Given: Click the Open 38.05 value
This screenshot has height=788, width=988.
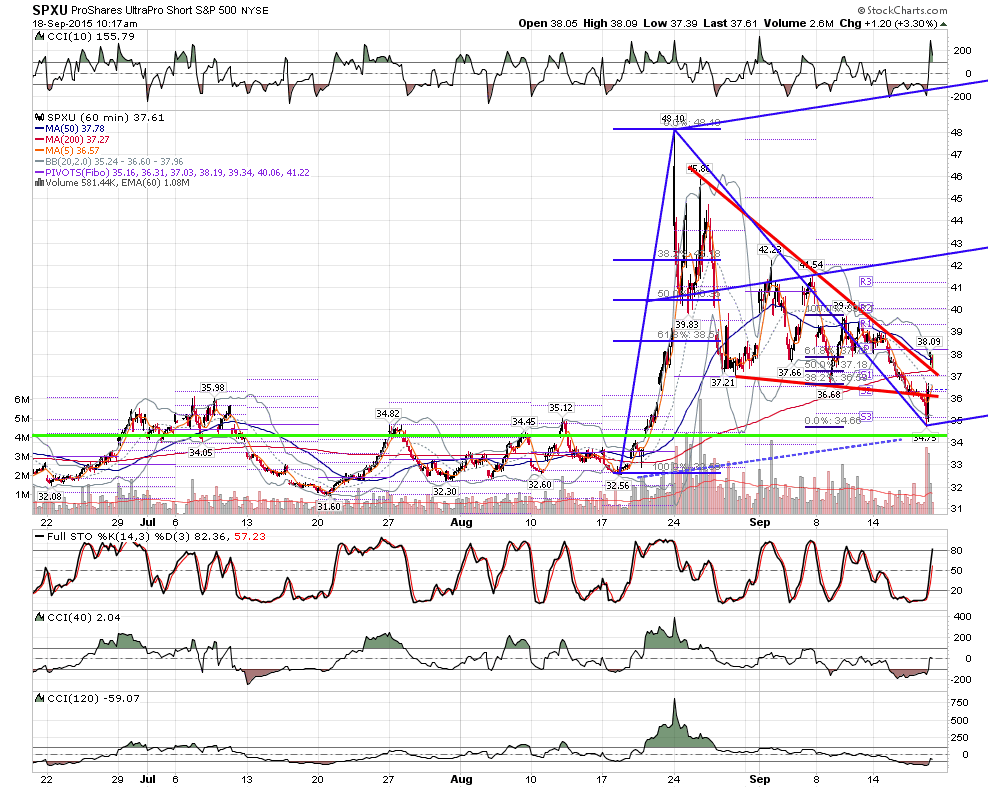Looking at the screenshot, I should pos(548,23).
